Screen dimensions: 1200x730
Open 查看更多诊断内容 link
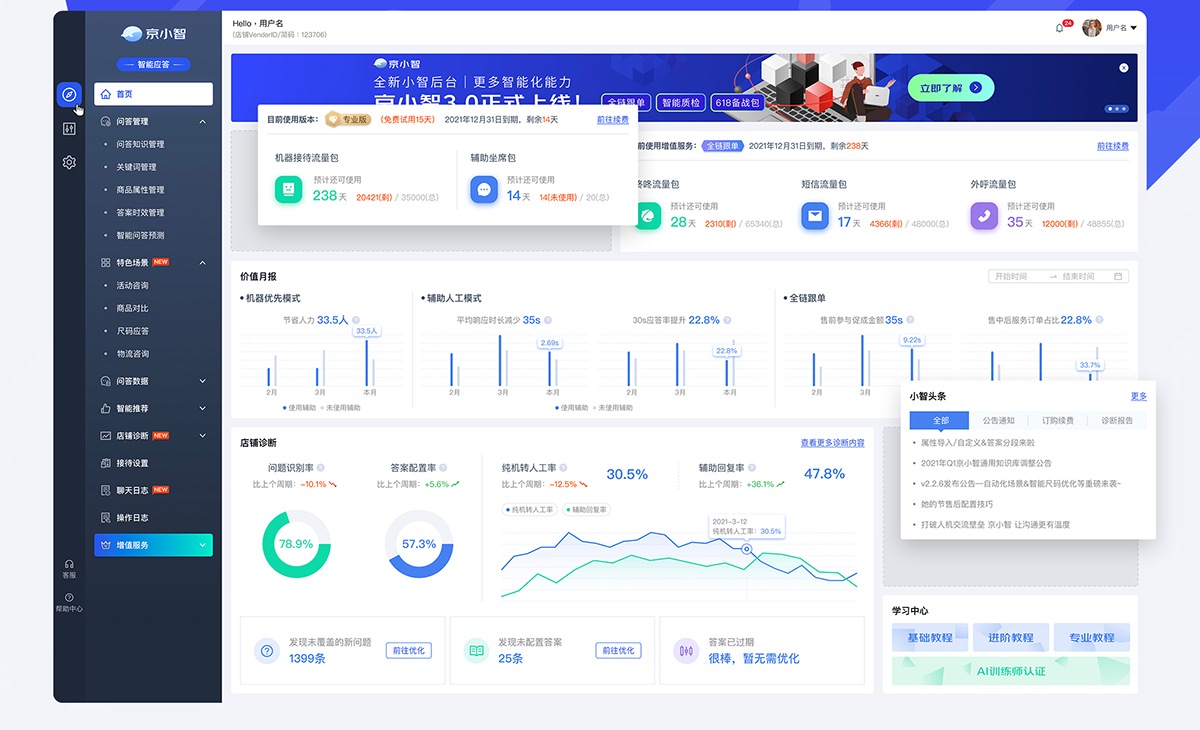832,443
